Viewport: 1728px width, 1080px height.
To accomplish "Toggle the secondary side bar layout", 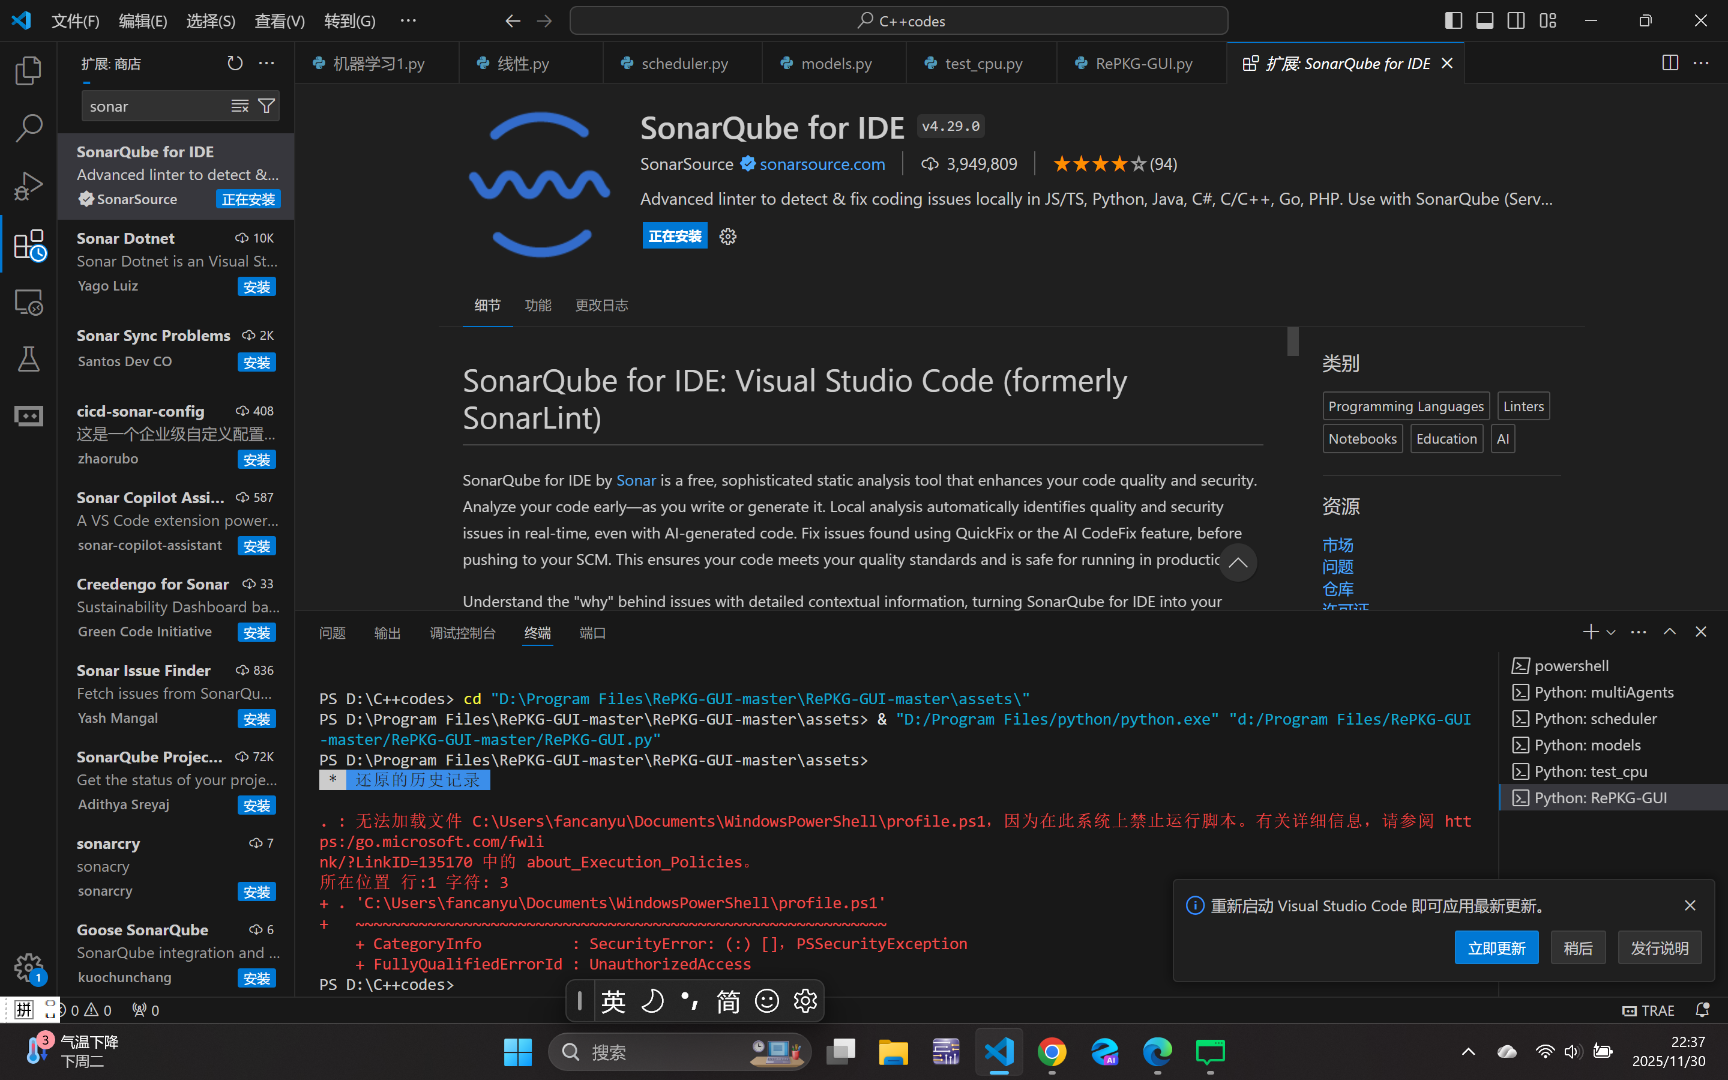I will pos(1516,20).
